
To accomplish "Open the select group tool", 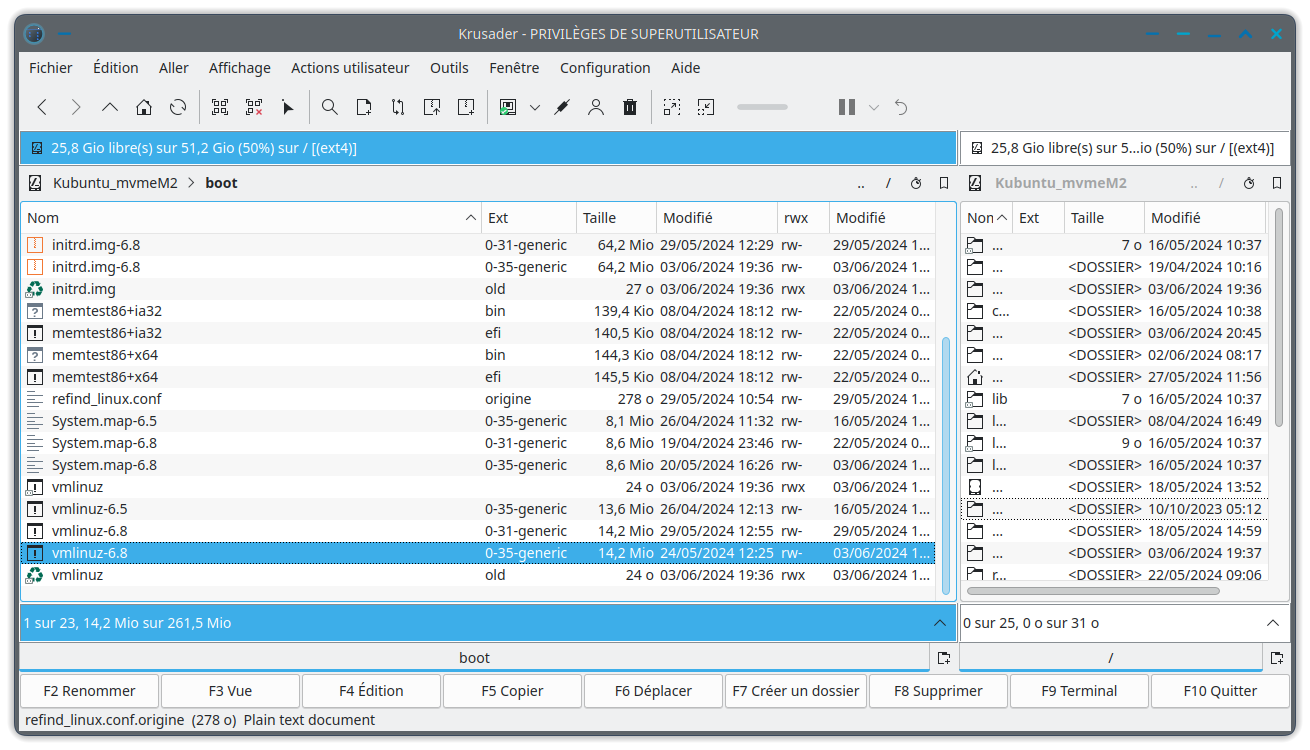I will tap(220, 107).
